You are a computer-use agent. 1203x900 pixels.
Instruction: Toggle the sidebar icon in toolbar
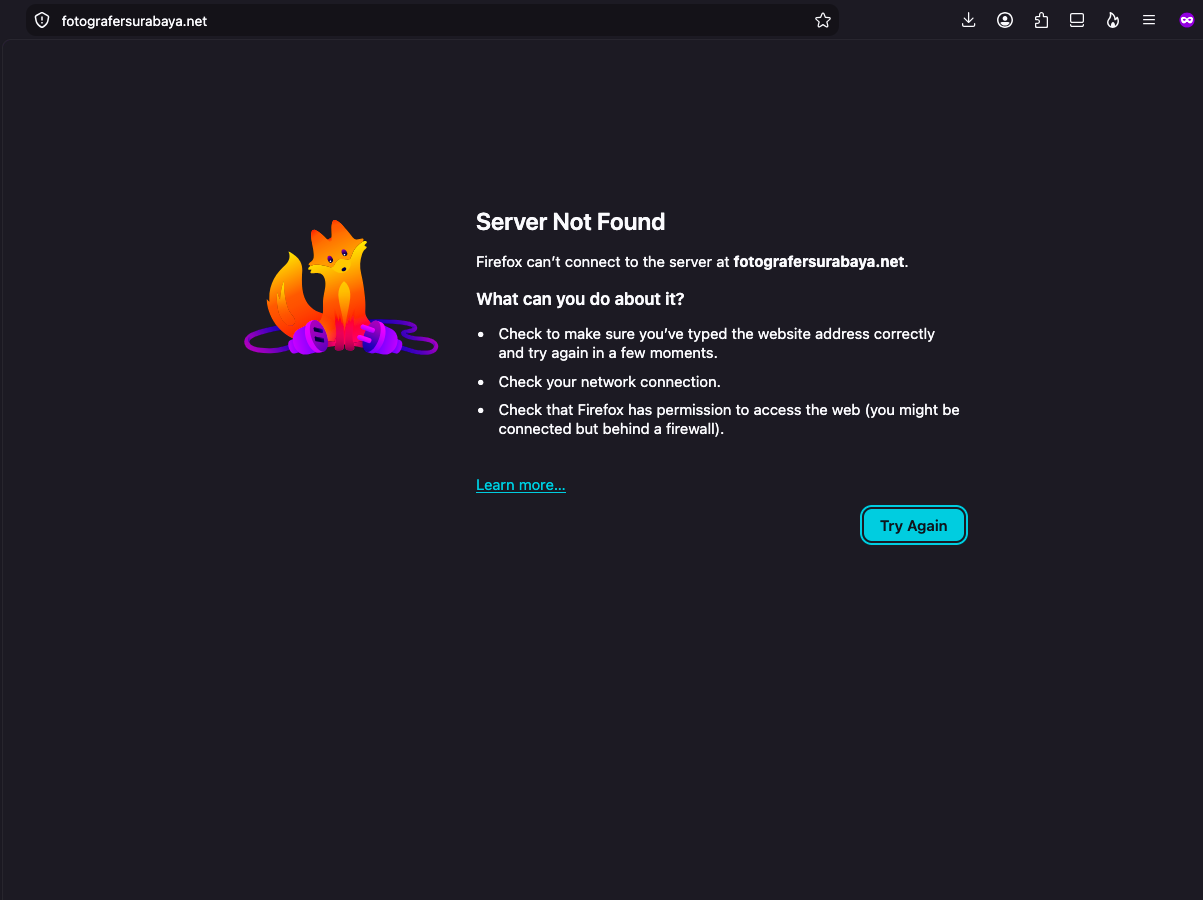(x=1077, y=20)
